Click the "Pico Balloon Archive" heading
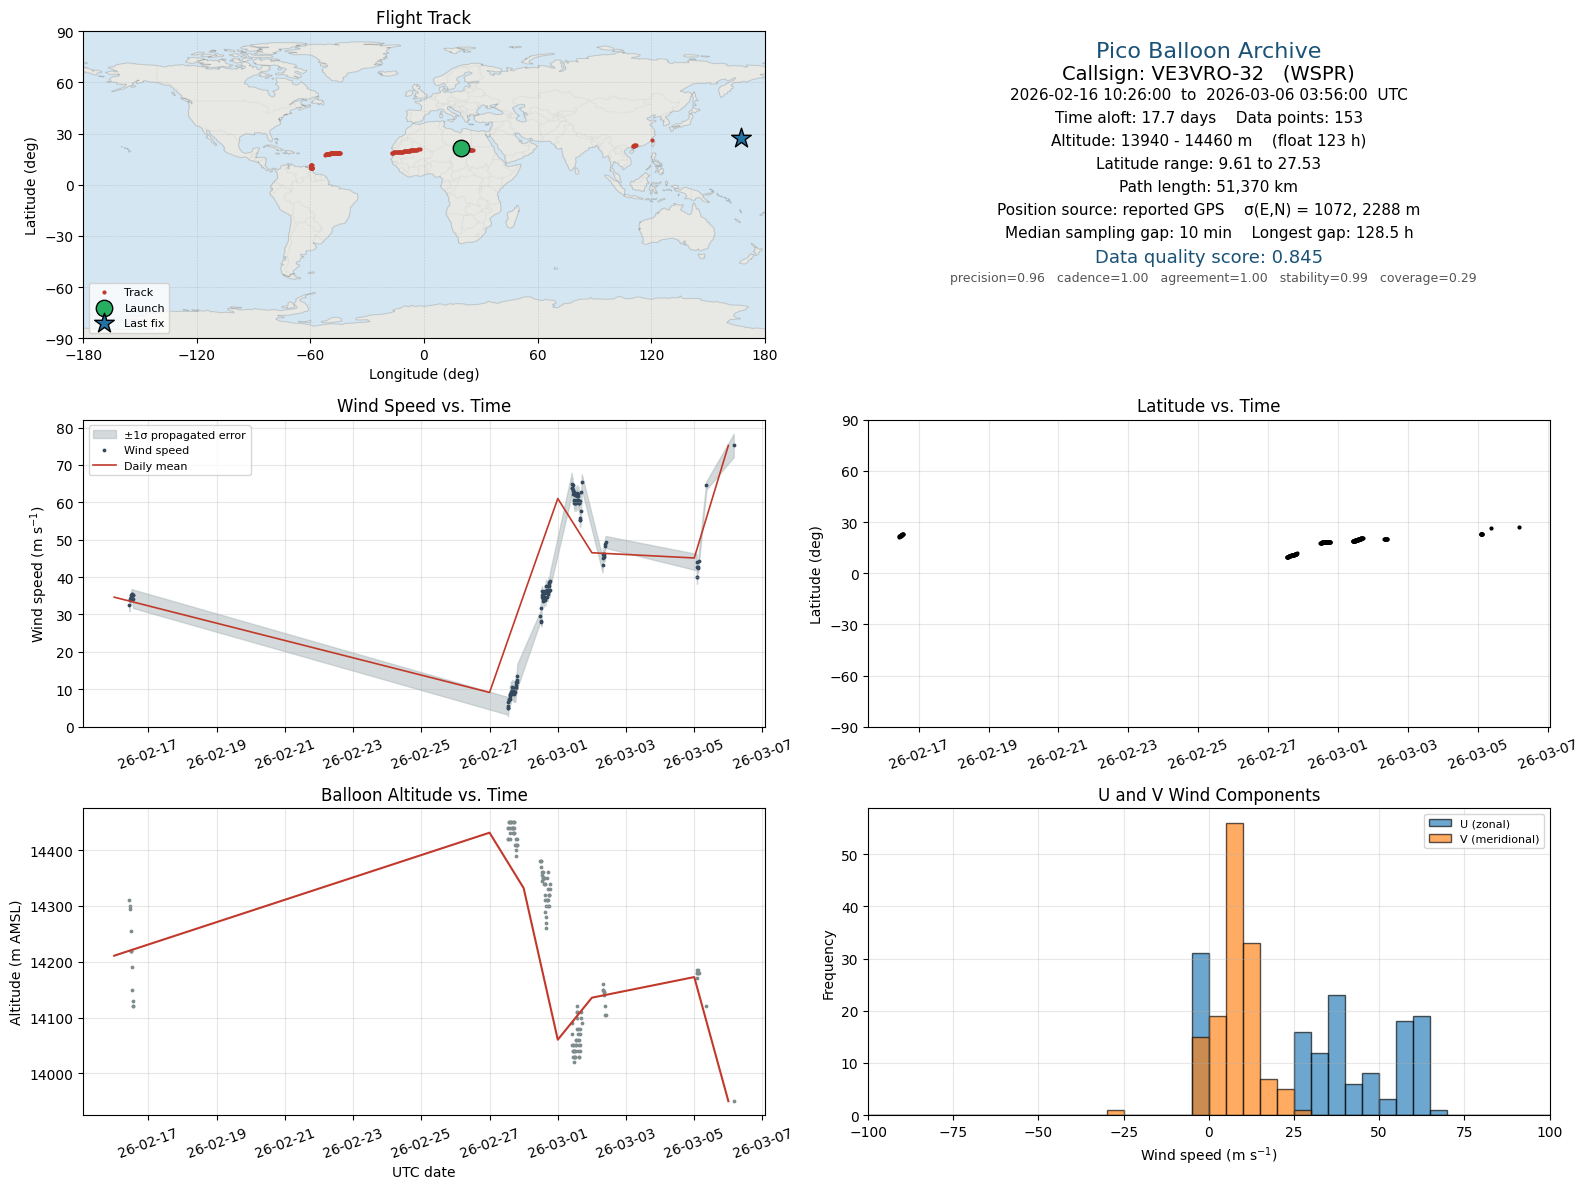The width and height of the screenshot is (1589, 1189). (1208, 51)
